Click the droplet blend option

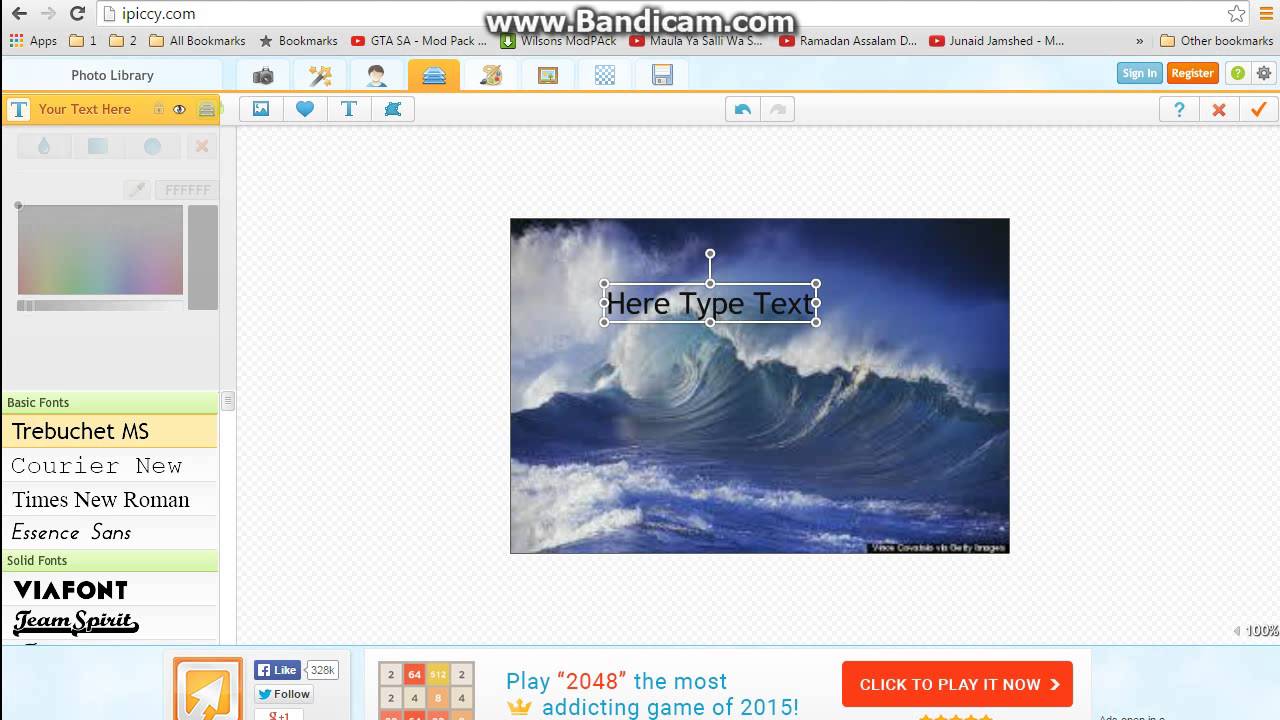pyautogui.click(x=44, y=146)
